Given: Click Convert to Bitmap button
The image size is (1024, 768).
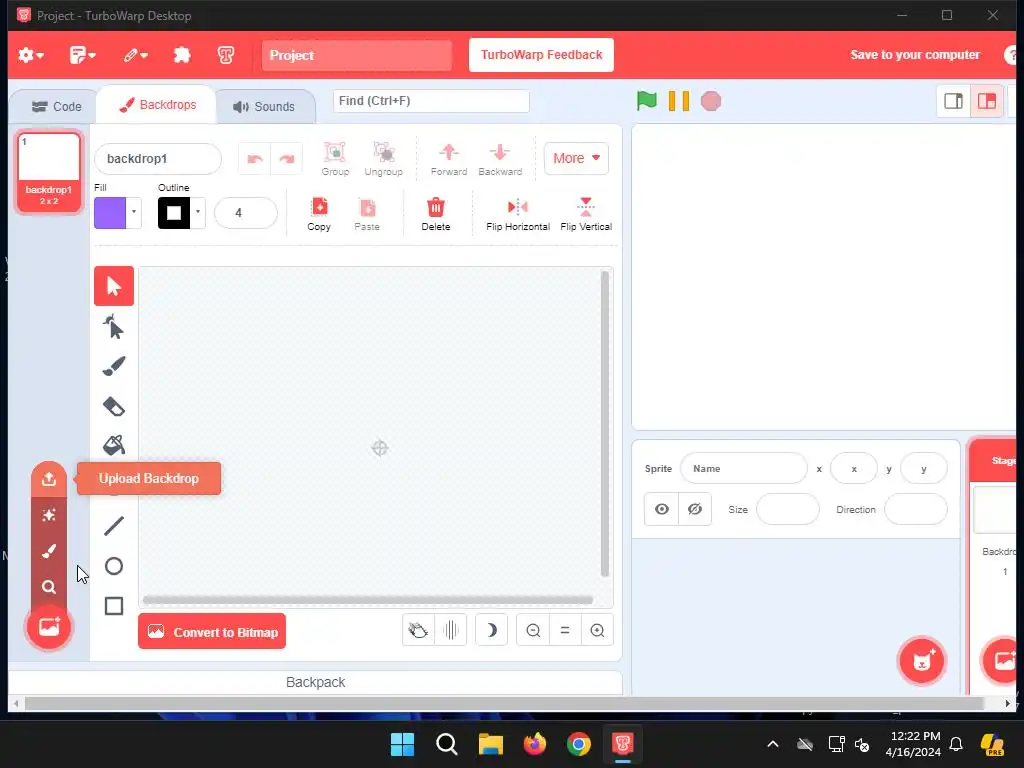Looking at the screenshot, I should (x=212, y=632).
